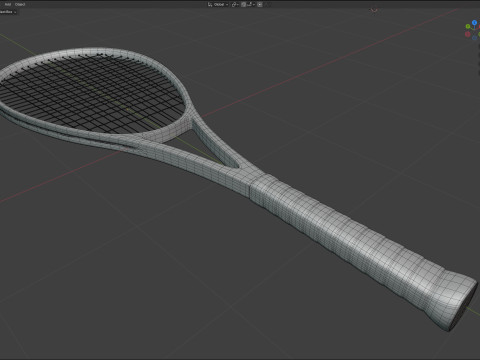The height and width of the screenshot is (360, 480).
Task: Open the pivot point dropdown with link icon
Action: click(235, 4)
